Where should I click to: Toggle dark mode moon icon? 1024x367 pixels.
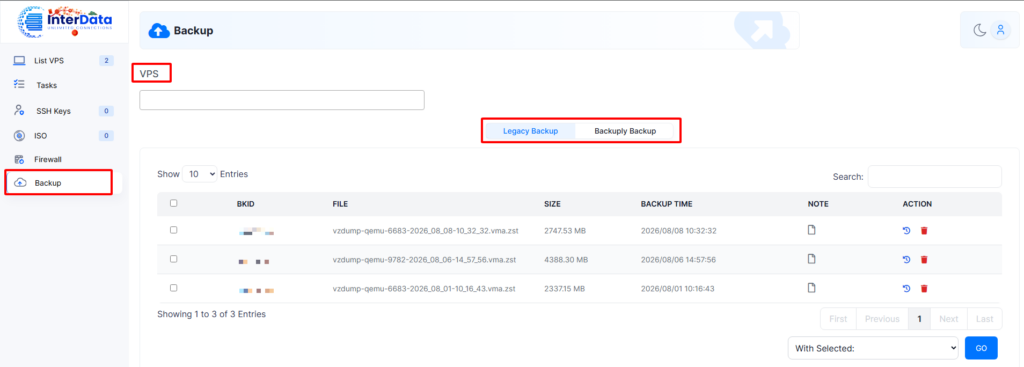point(979,30)
